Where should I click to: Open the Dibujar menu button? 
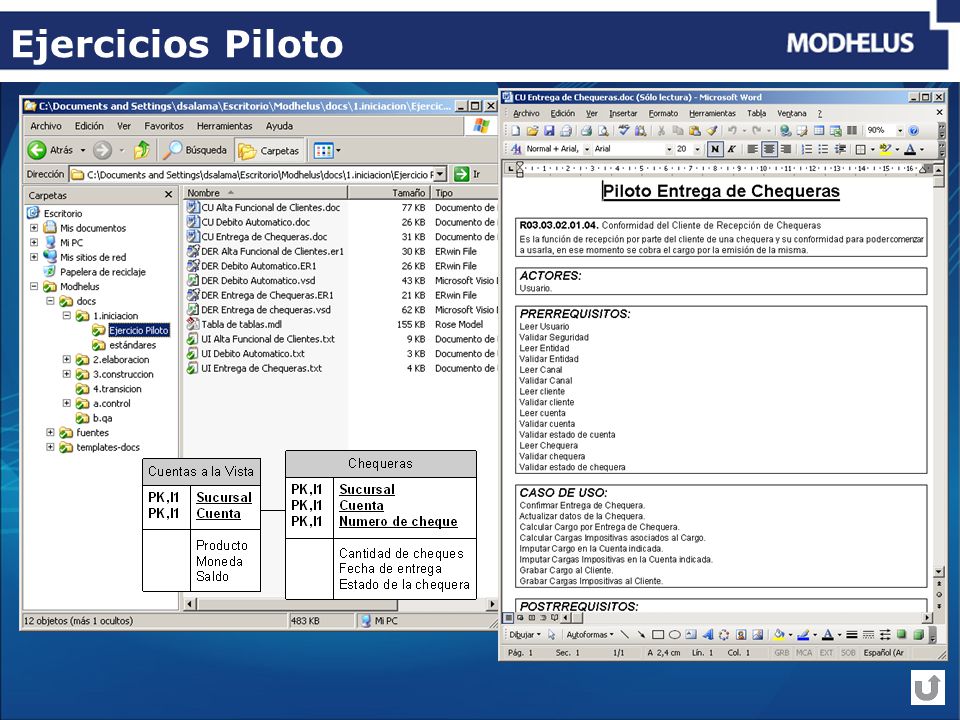point(525,635)
